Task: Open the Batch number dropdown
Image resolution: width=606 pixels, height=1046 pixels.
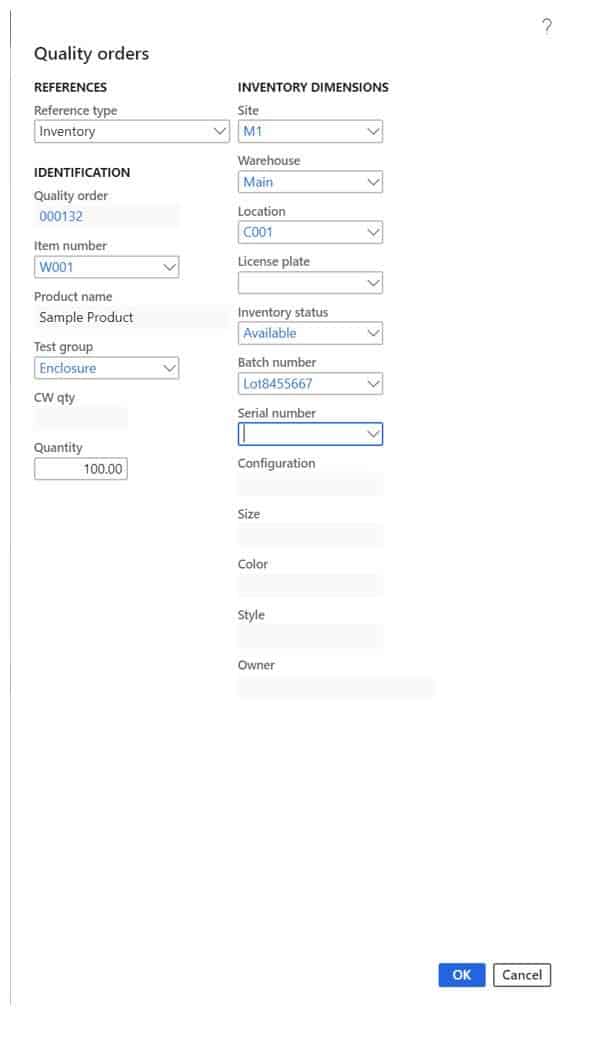Action: click(x=373, y=384)
